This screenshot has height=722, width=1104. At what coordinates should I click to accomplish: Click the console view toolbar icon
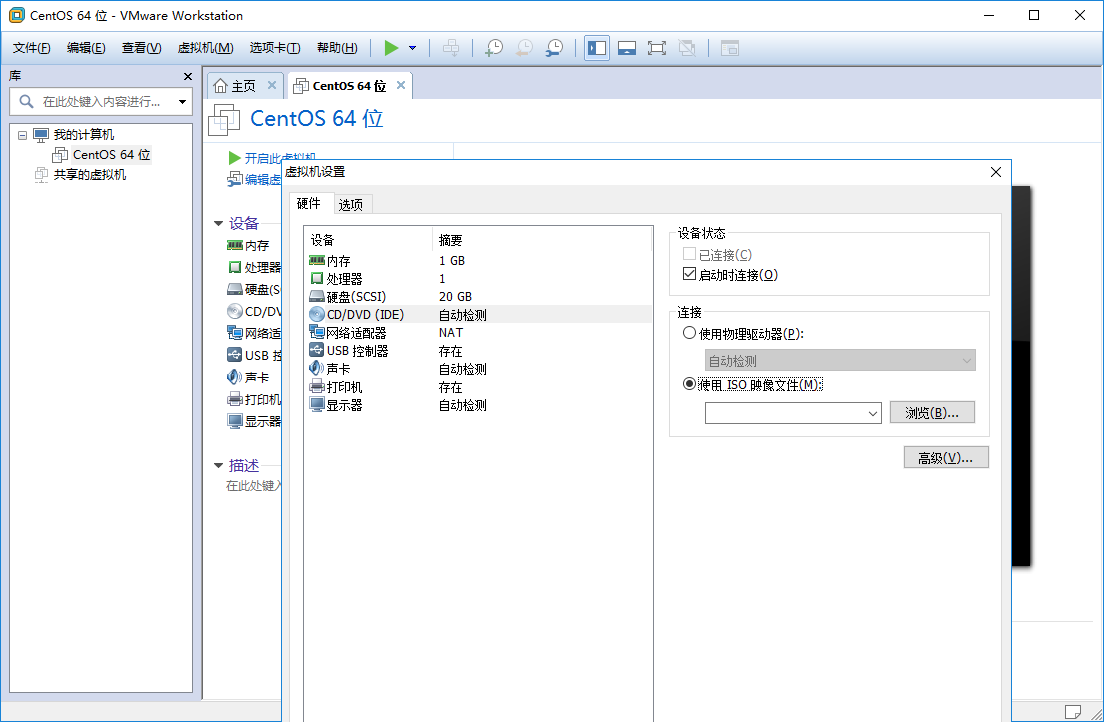click(x=626, y=47)
